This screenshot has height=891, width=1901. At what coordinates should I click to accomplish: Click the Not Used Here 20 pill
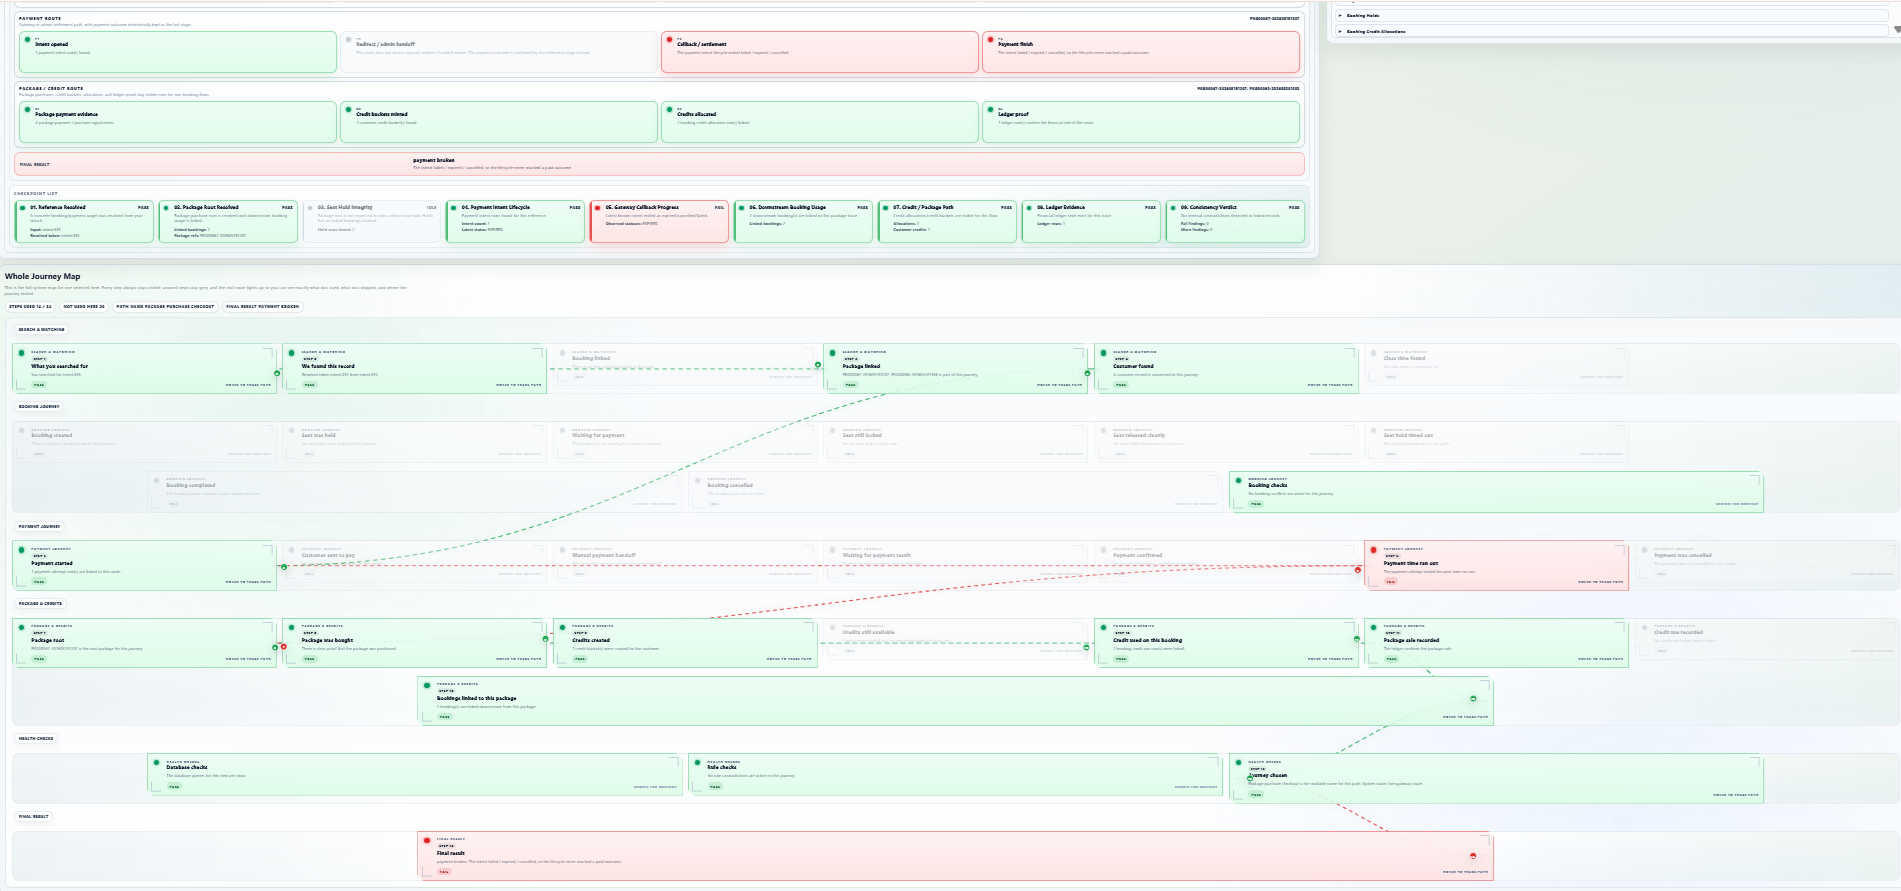point(84,306)
